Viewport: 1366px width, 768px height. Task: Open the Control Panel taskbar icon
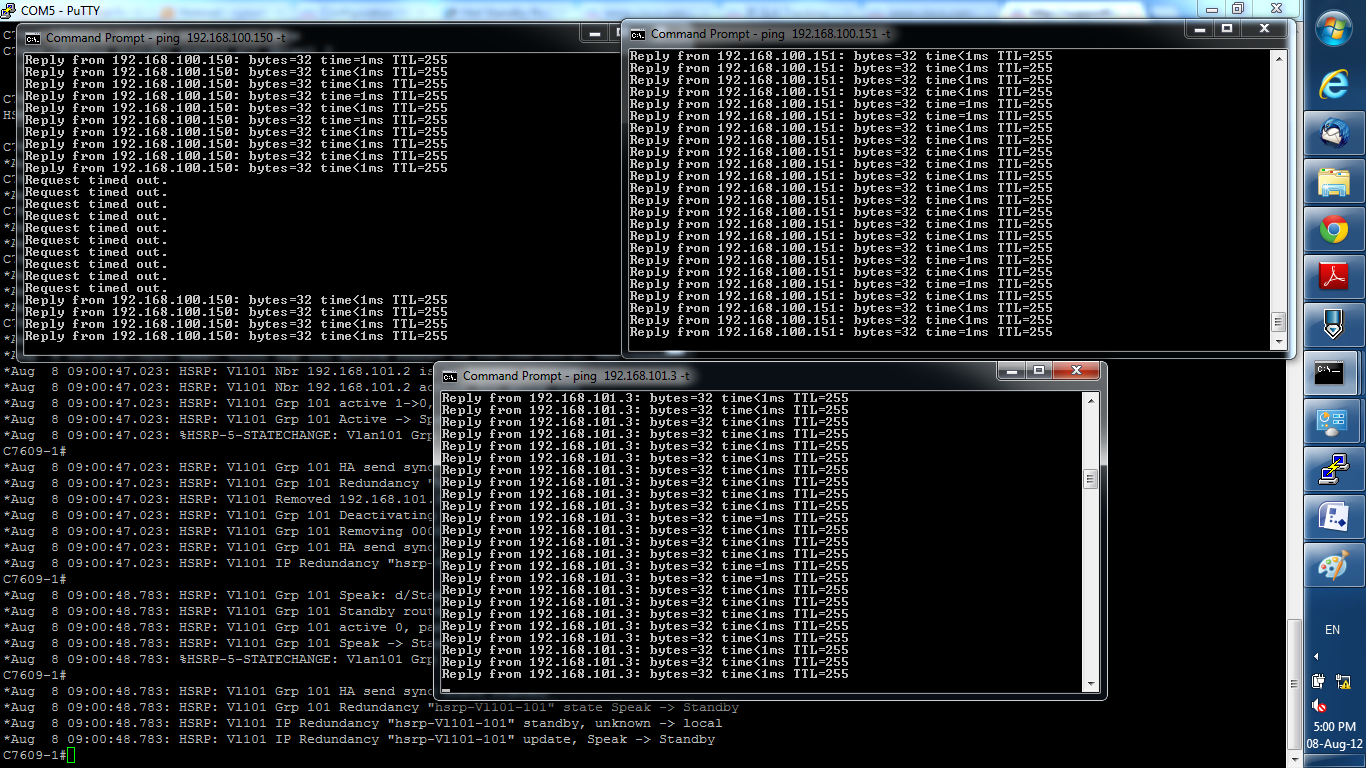(x=1334, y=421)
